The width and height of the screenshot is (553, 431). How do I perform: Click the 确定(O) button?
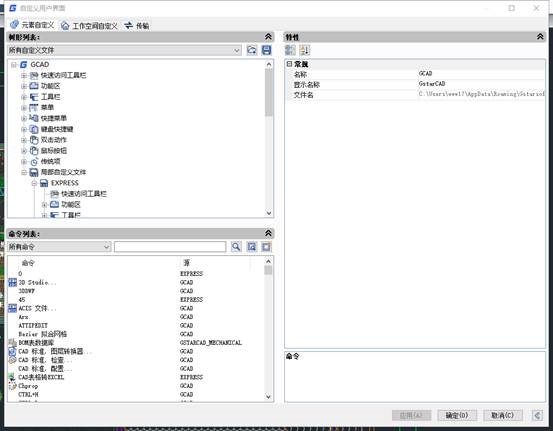coord(457,415)
